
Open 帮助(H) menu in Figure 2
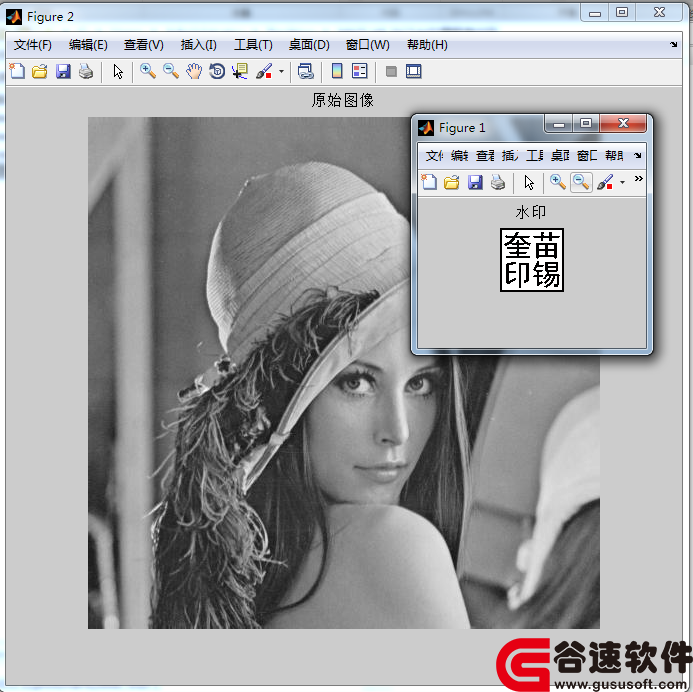(427, 45)
